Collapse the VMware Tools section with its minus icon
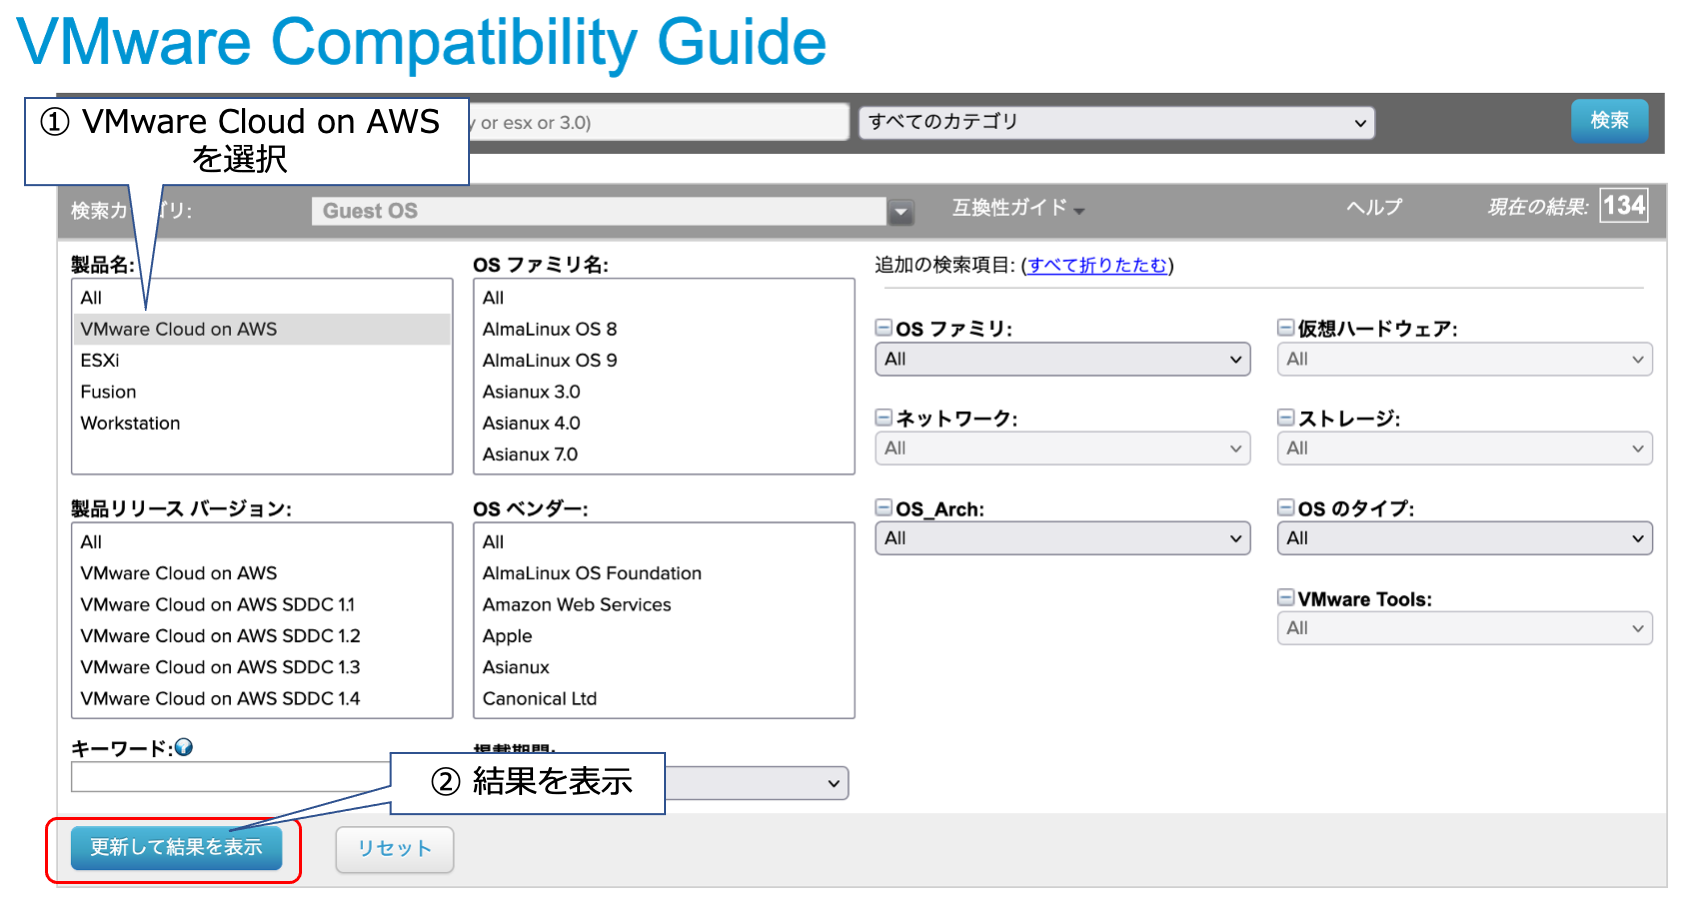The width and height of the screenshot is (1686, 900). coord(1286,598)
